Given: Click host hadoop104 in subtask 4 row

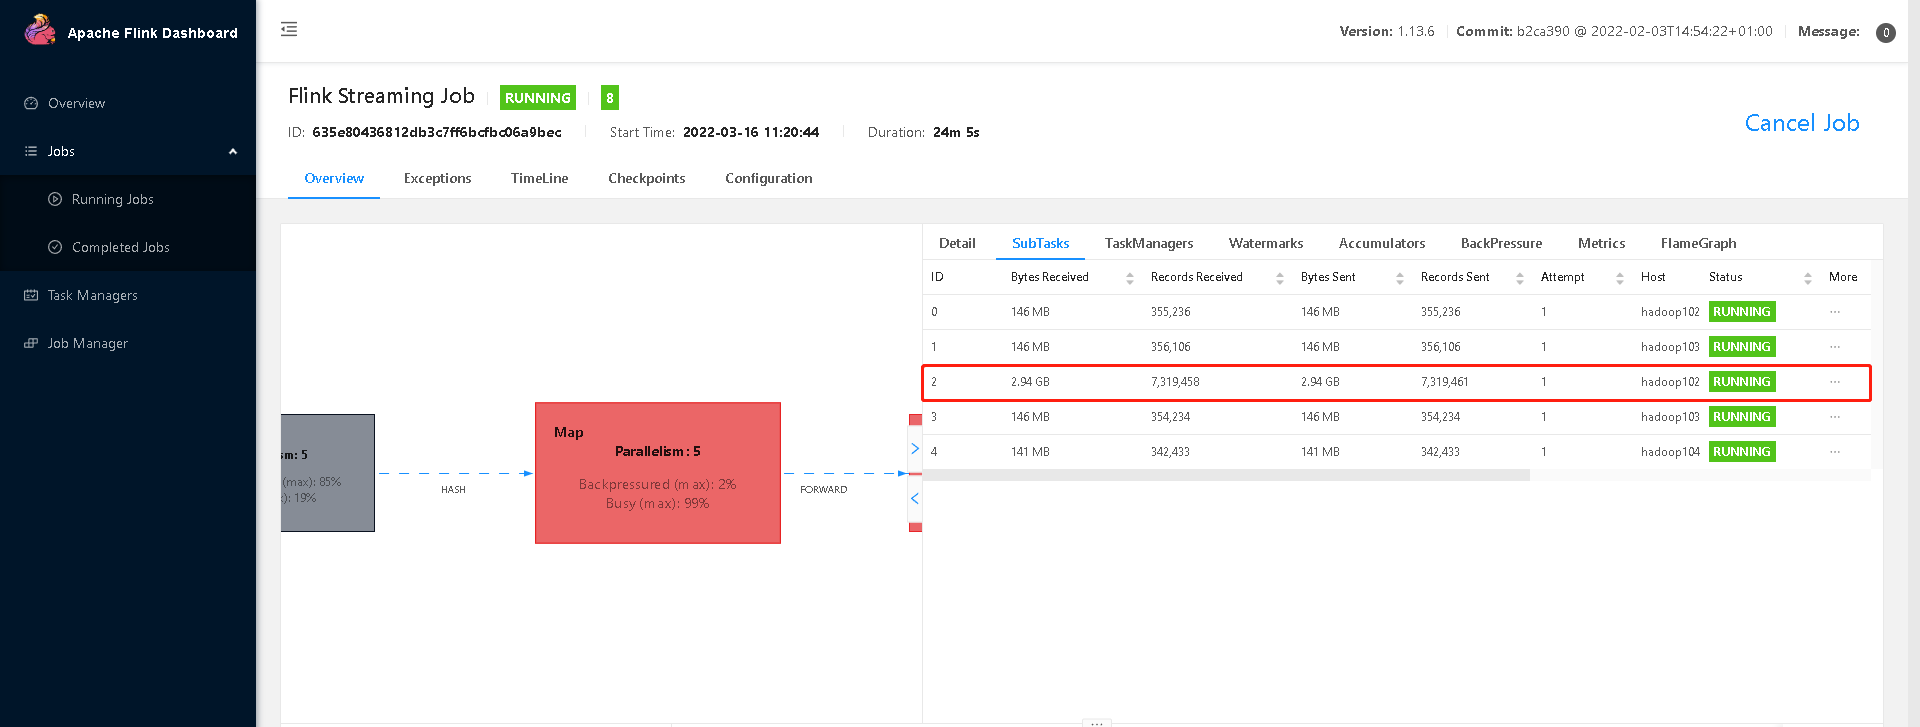Looking at the screenshot, I should (x=1670, y=452).
